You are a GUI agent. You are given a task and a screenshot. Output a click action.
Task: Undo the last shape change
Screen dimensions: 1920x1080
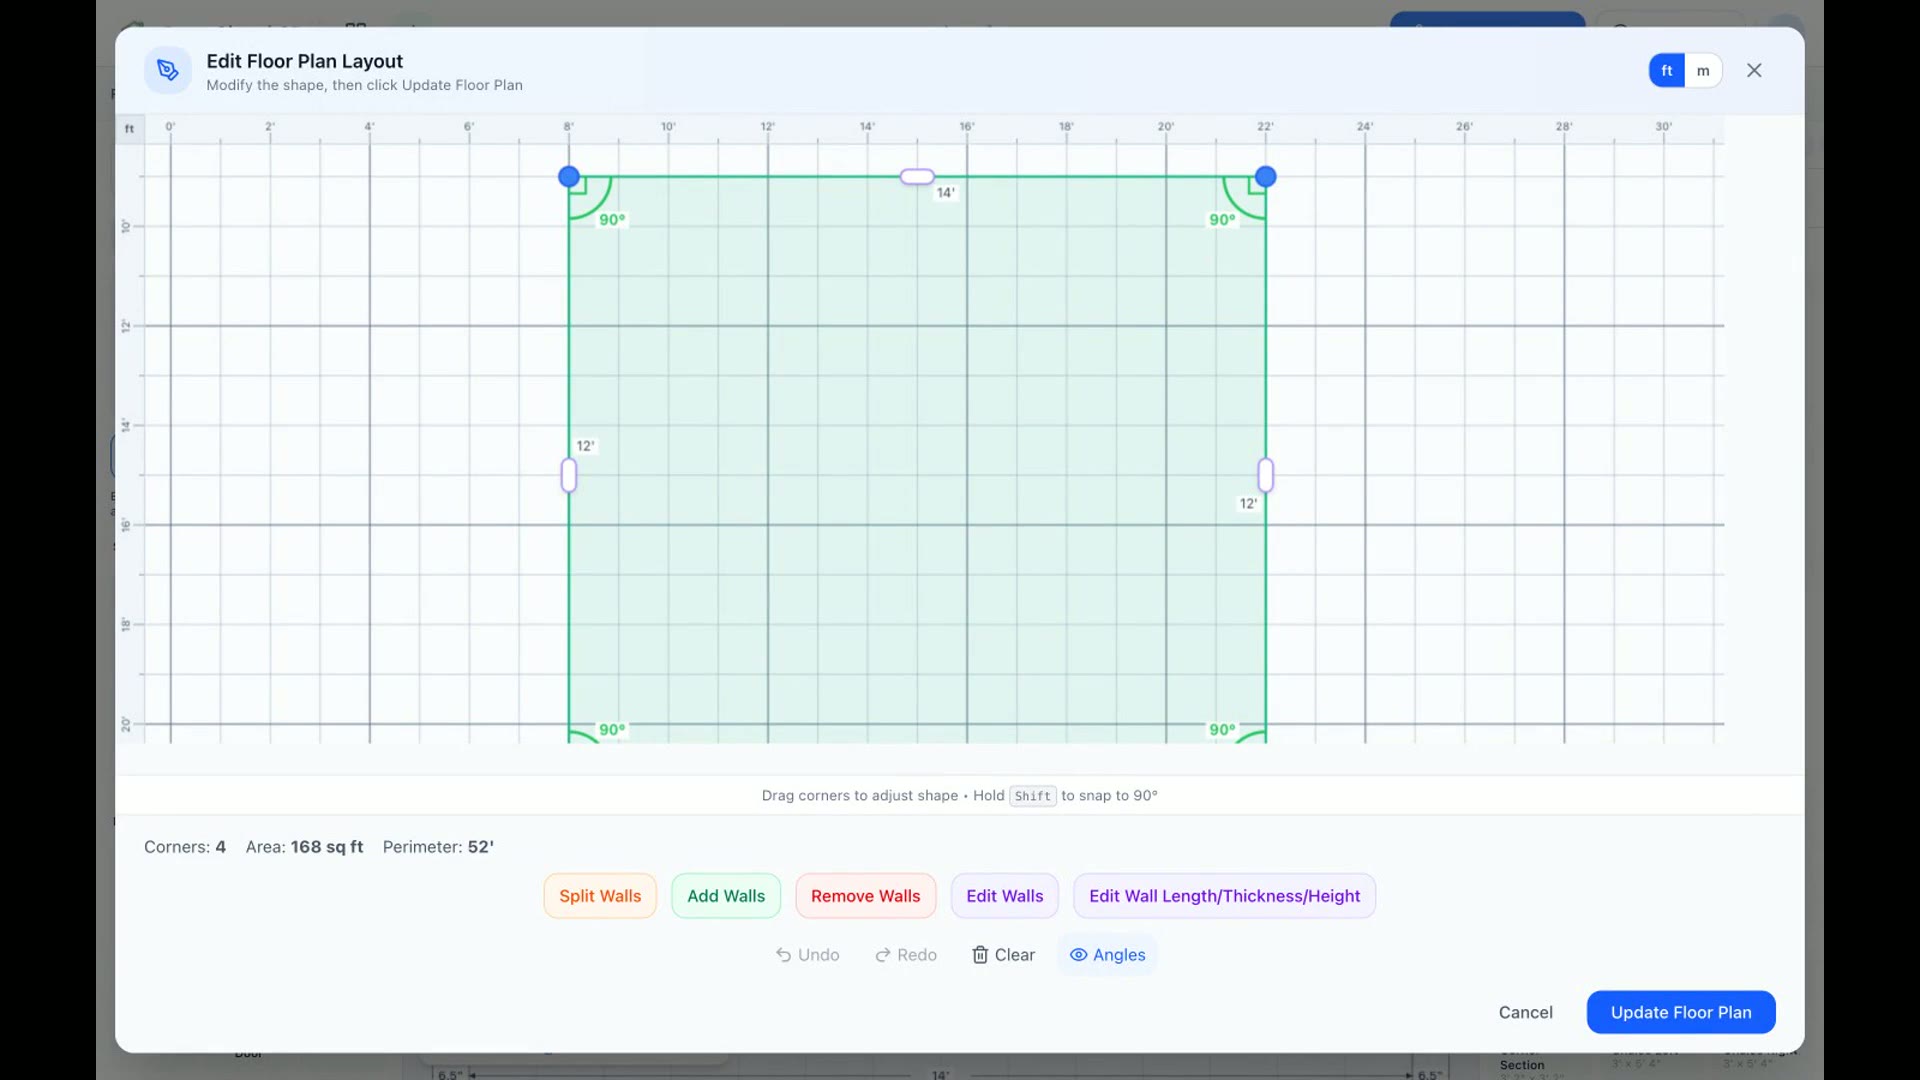[x=807, y=955]
